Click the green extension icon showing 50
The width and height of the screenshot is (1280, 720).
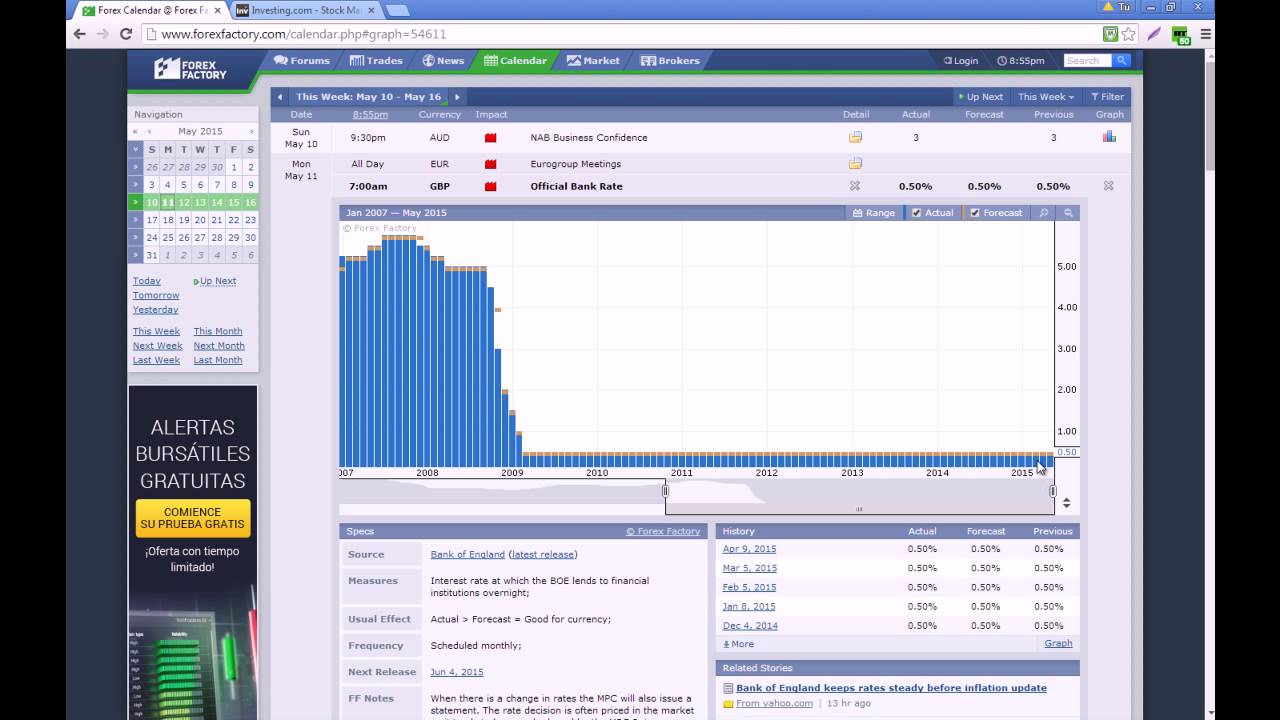coord(1181,35)
